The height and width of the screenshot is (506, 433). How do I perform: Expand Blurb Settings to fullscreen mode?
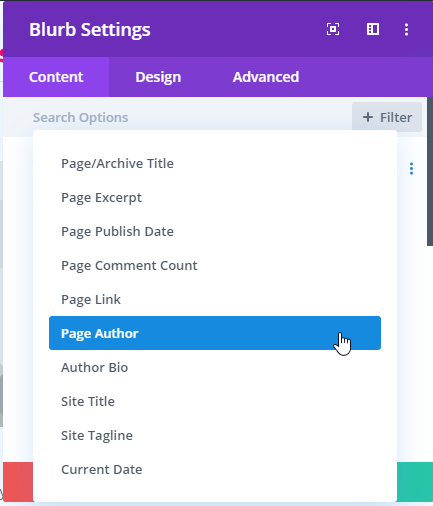pos(333,29)
